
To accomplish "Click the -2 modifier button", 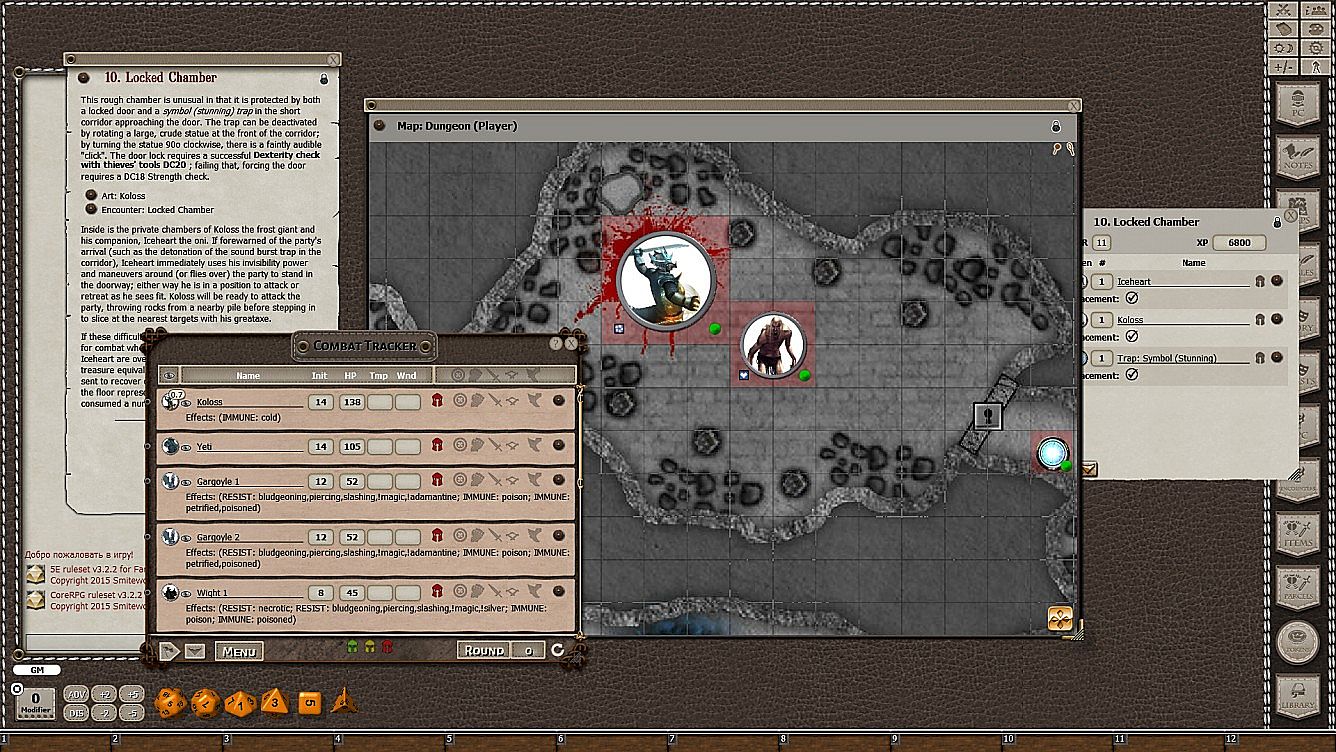I will point(104,712).
